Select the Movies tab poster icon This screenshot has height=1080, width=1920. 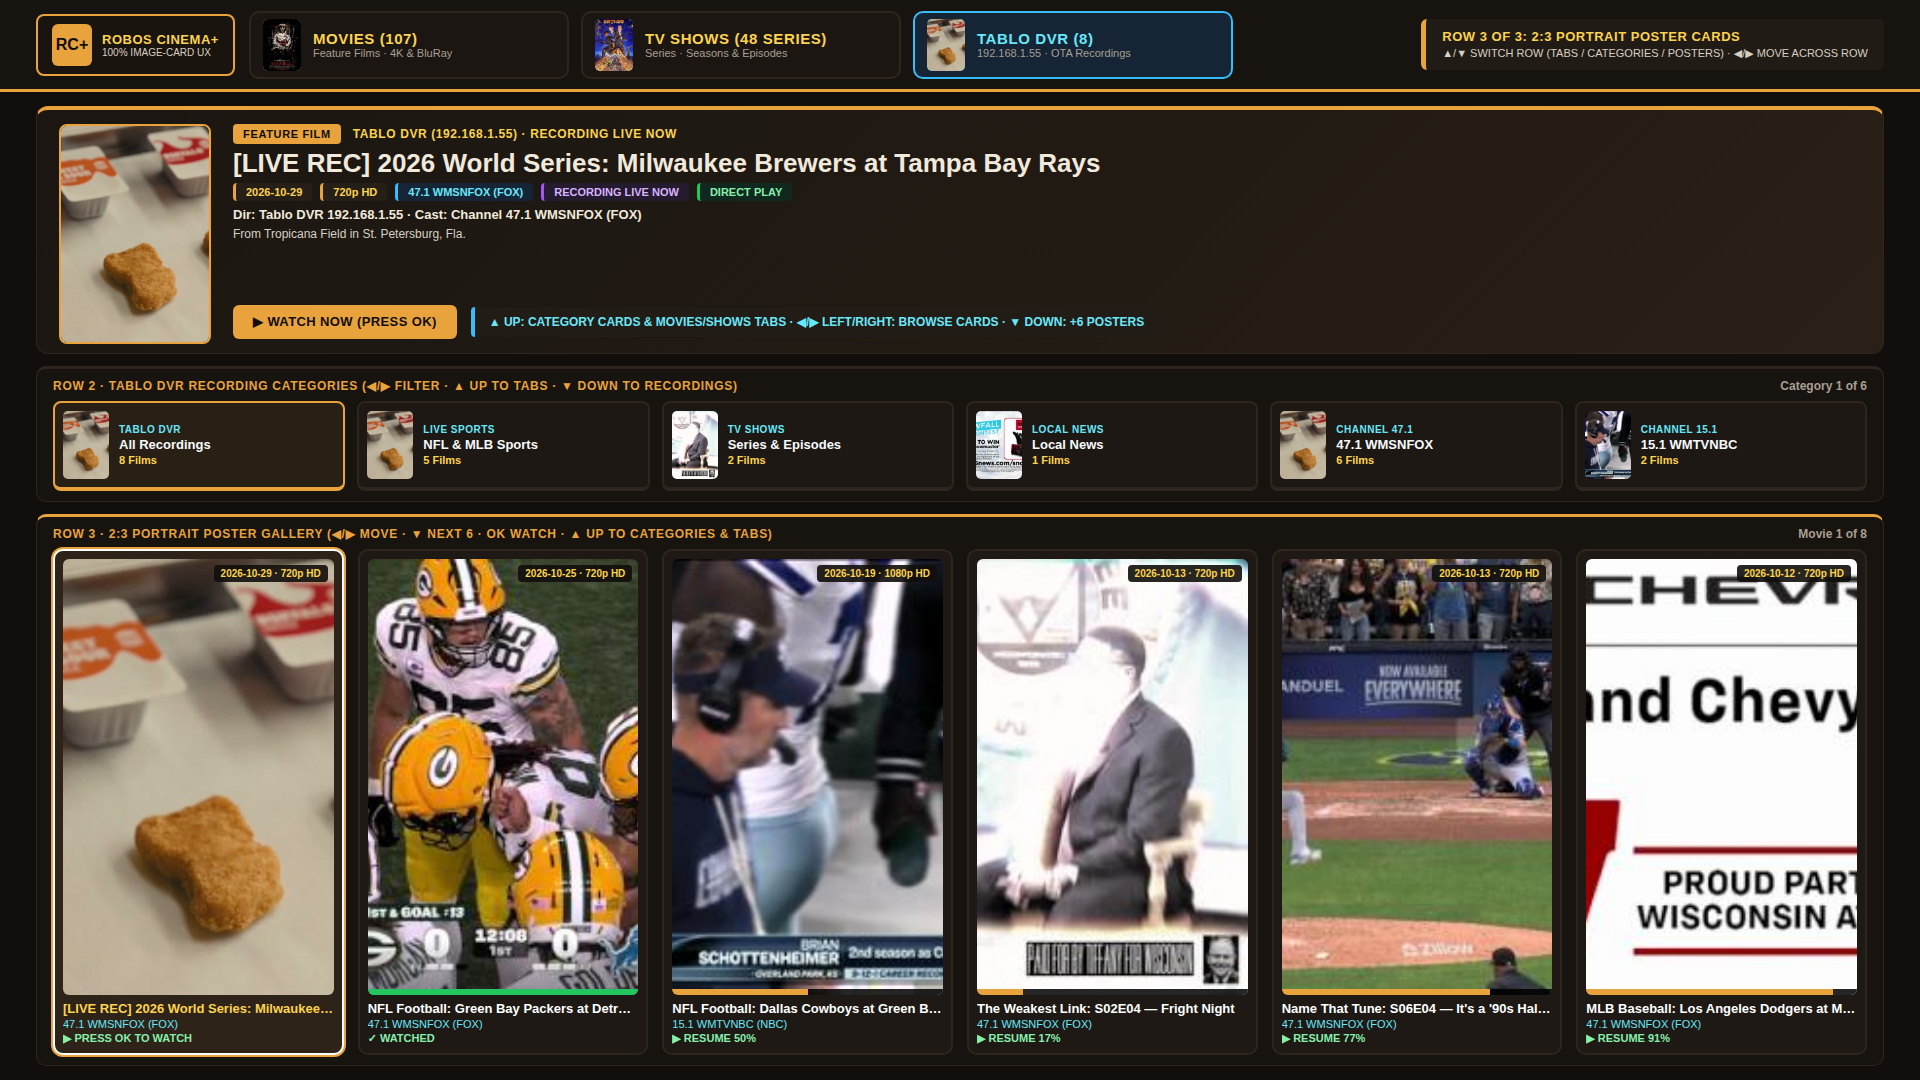coord(282,45)
